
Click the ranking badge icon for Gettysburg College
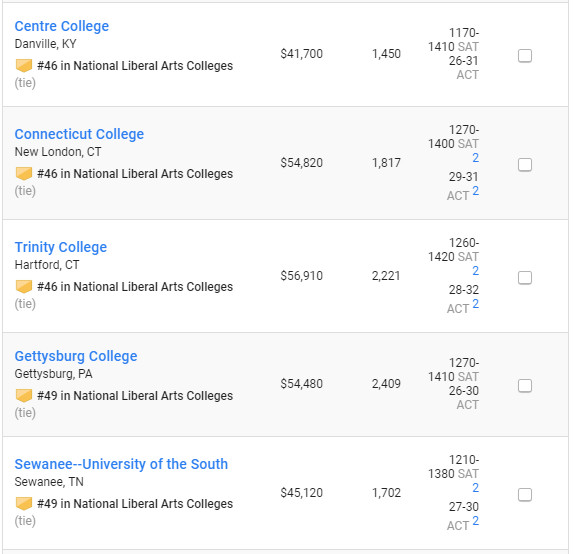tap(24, 395)
